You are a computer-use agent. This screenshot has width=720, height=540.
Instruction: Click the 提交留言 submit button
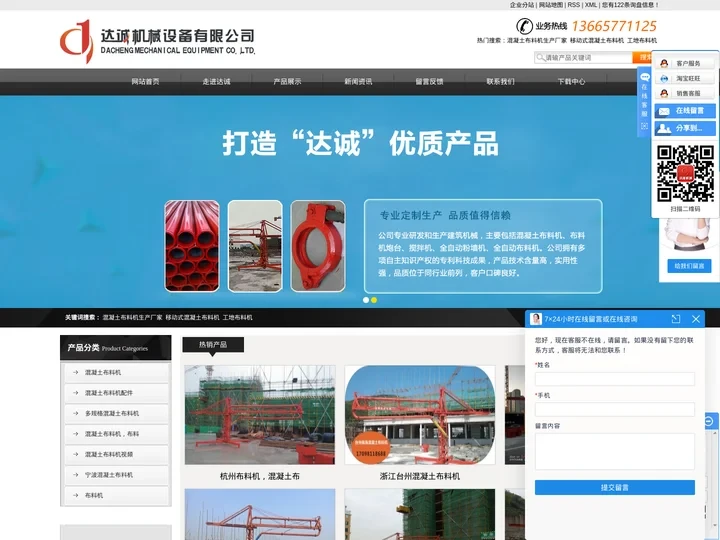(614, 488)
